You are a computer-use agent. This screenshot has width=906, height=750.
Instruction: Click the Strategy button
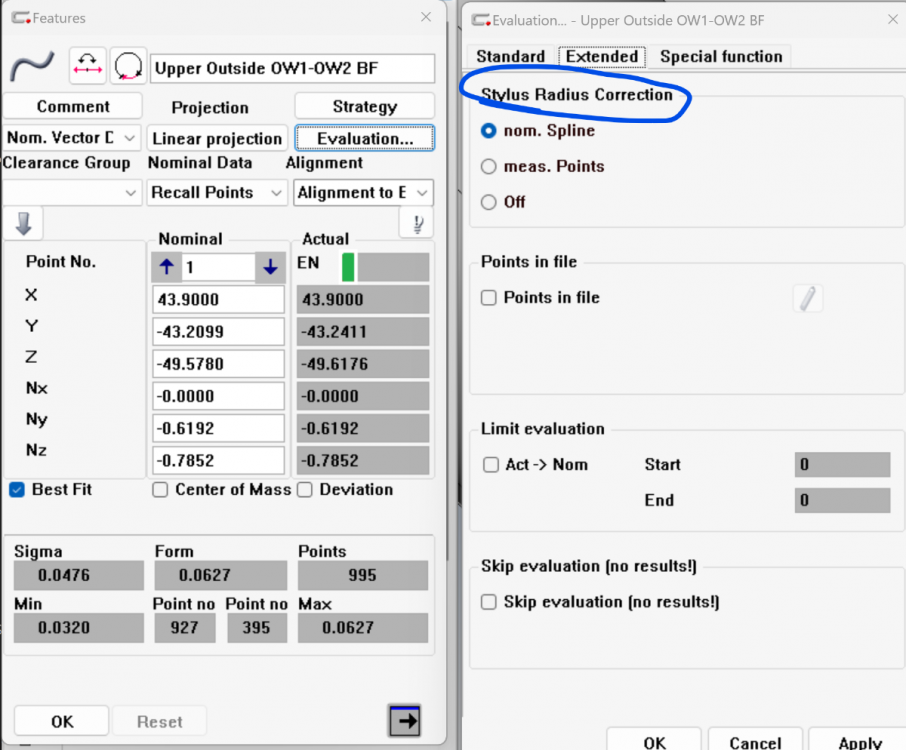tap(365, 106)
